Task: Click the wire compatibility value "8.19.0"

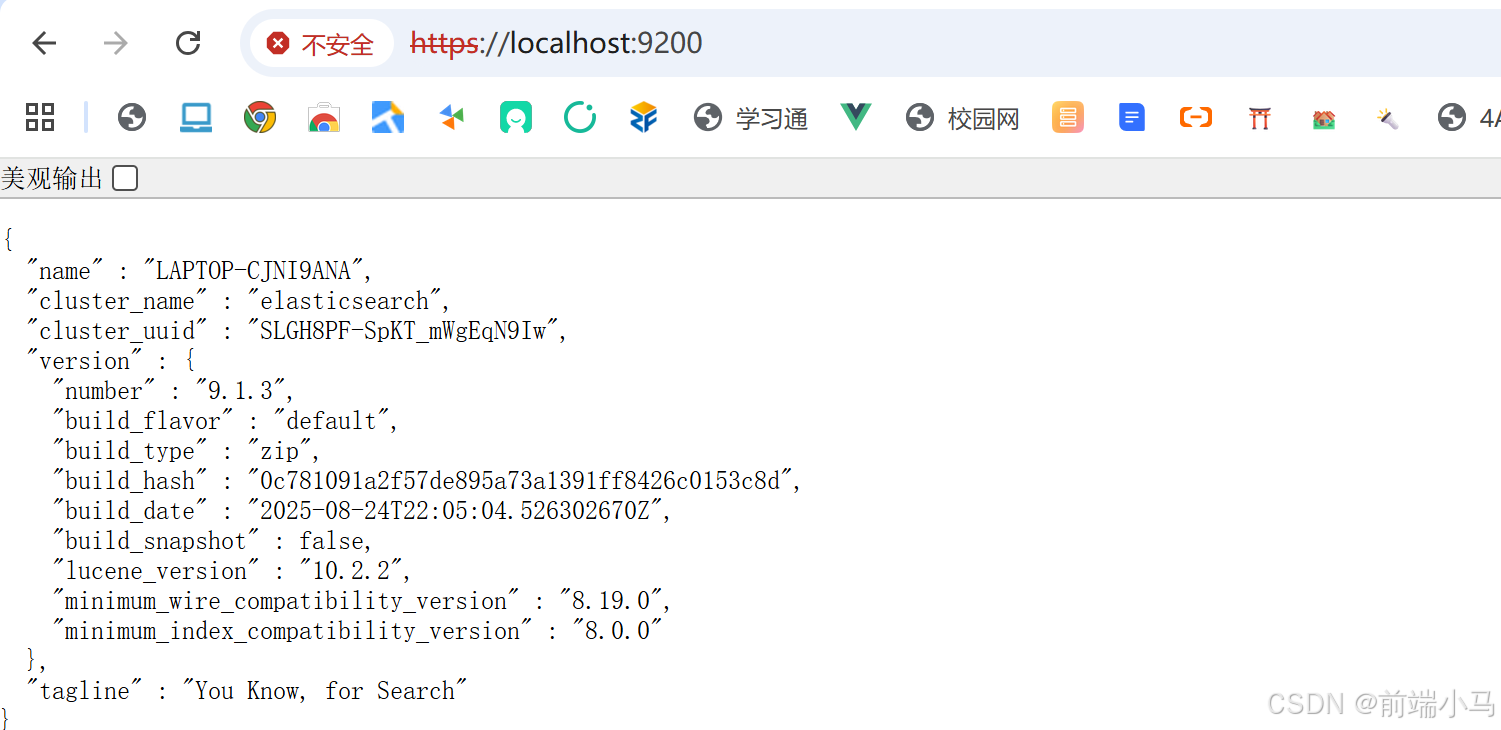Action: pyautogui.click(x=611, y=600)
